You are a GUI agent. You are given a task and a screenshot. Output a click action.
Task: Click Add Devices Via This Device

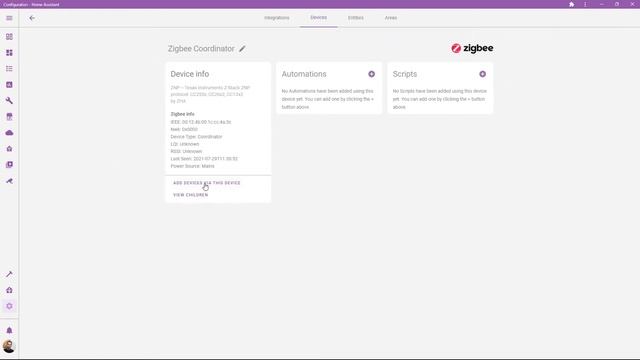[x=207, y=183]
